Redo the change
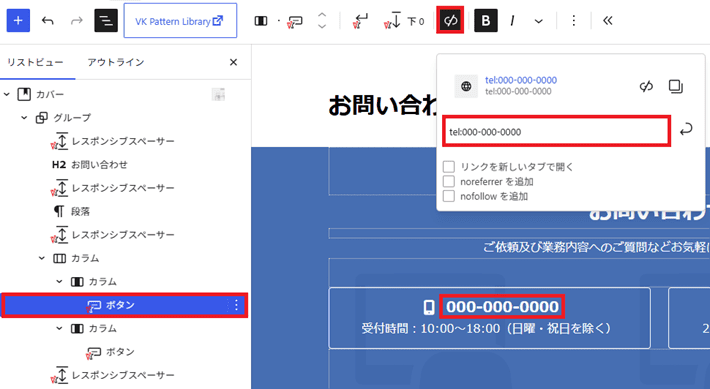Viewport: 710px width, 389px height. coord(77,20)
